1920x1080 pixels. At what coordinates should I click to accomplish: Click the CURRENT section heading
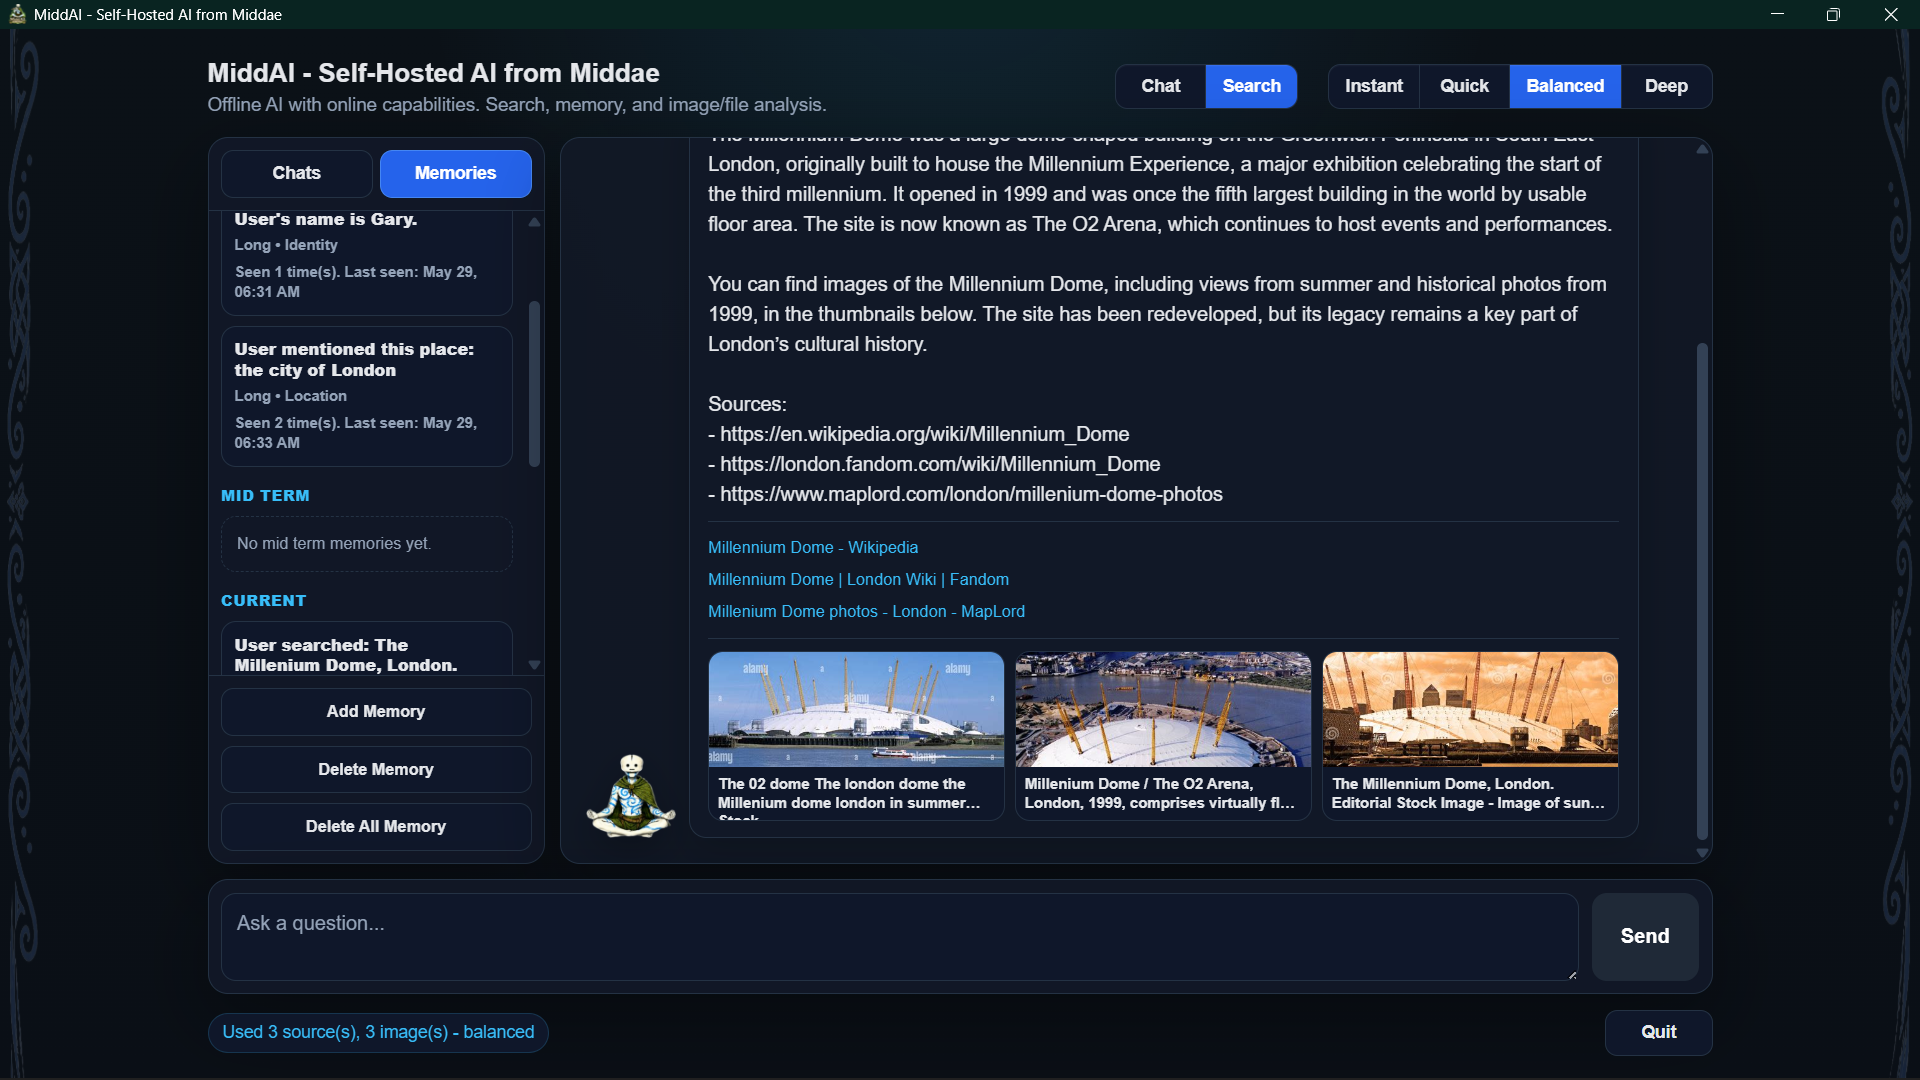pos(264,601)
